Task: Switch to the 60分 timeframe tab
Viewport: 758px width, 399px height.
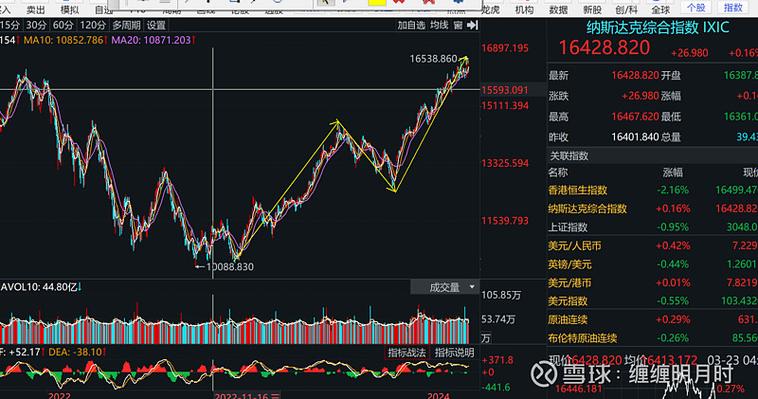Action: (63, 25)
